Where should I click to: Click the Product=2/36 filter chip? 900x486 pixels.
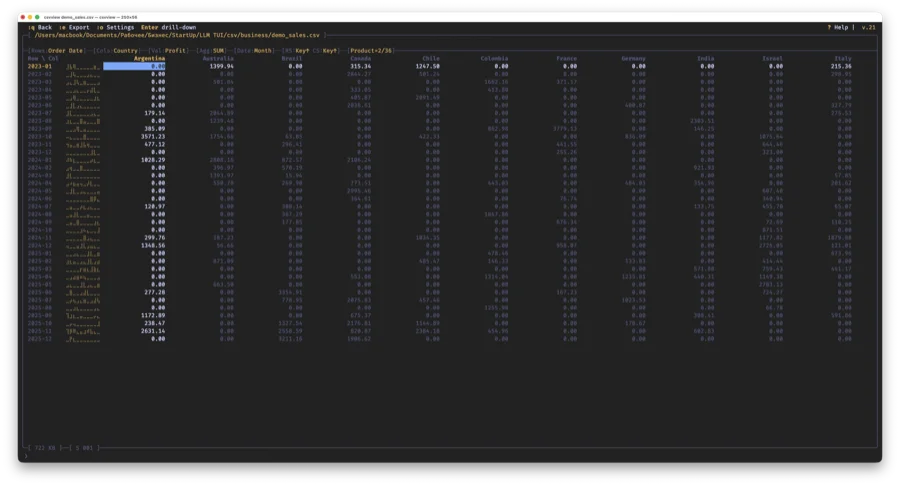(370, 50)
